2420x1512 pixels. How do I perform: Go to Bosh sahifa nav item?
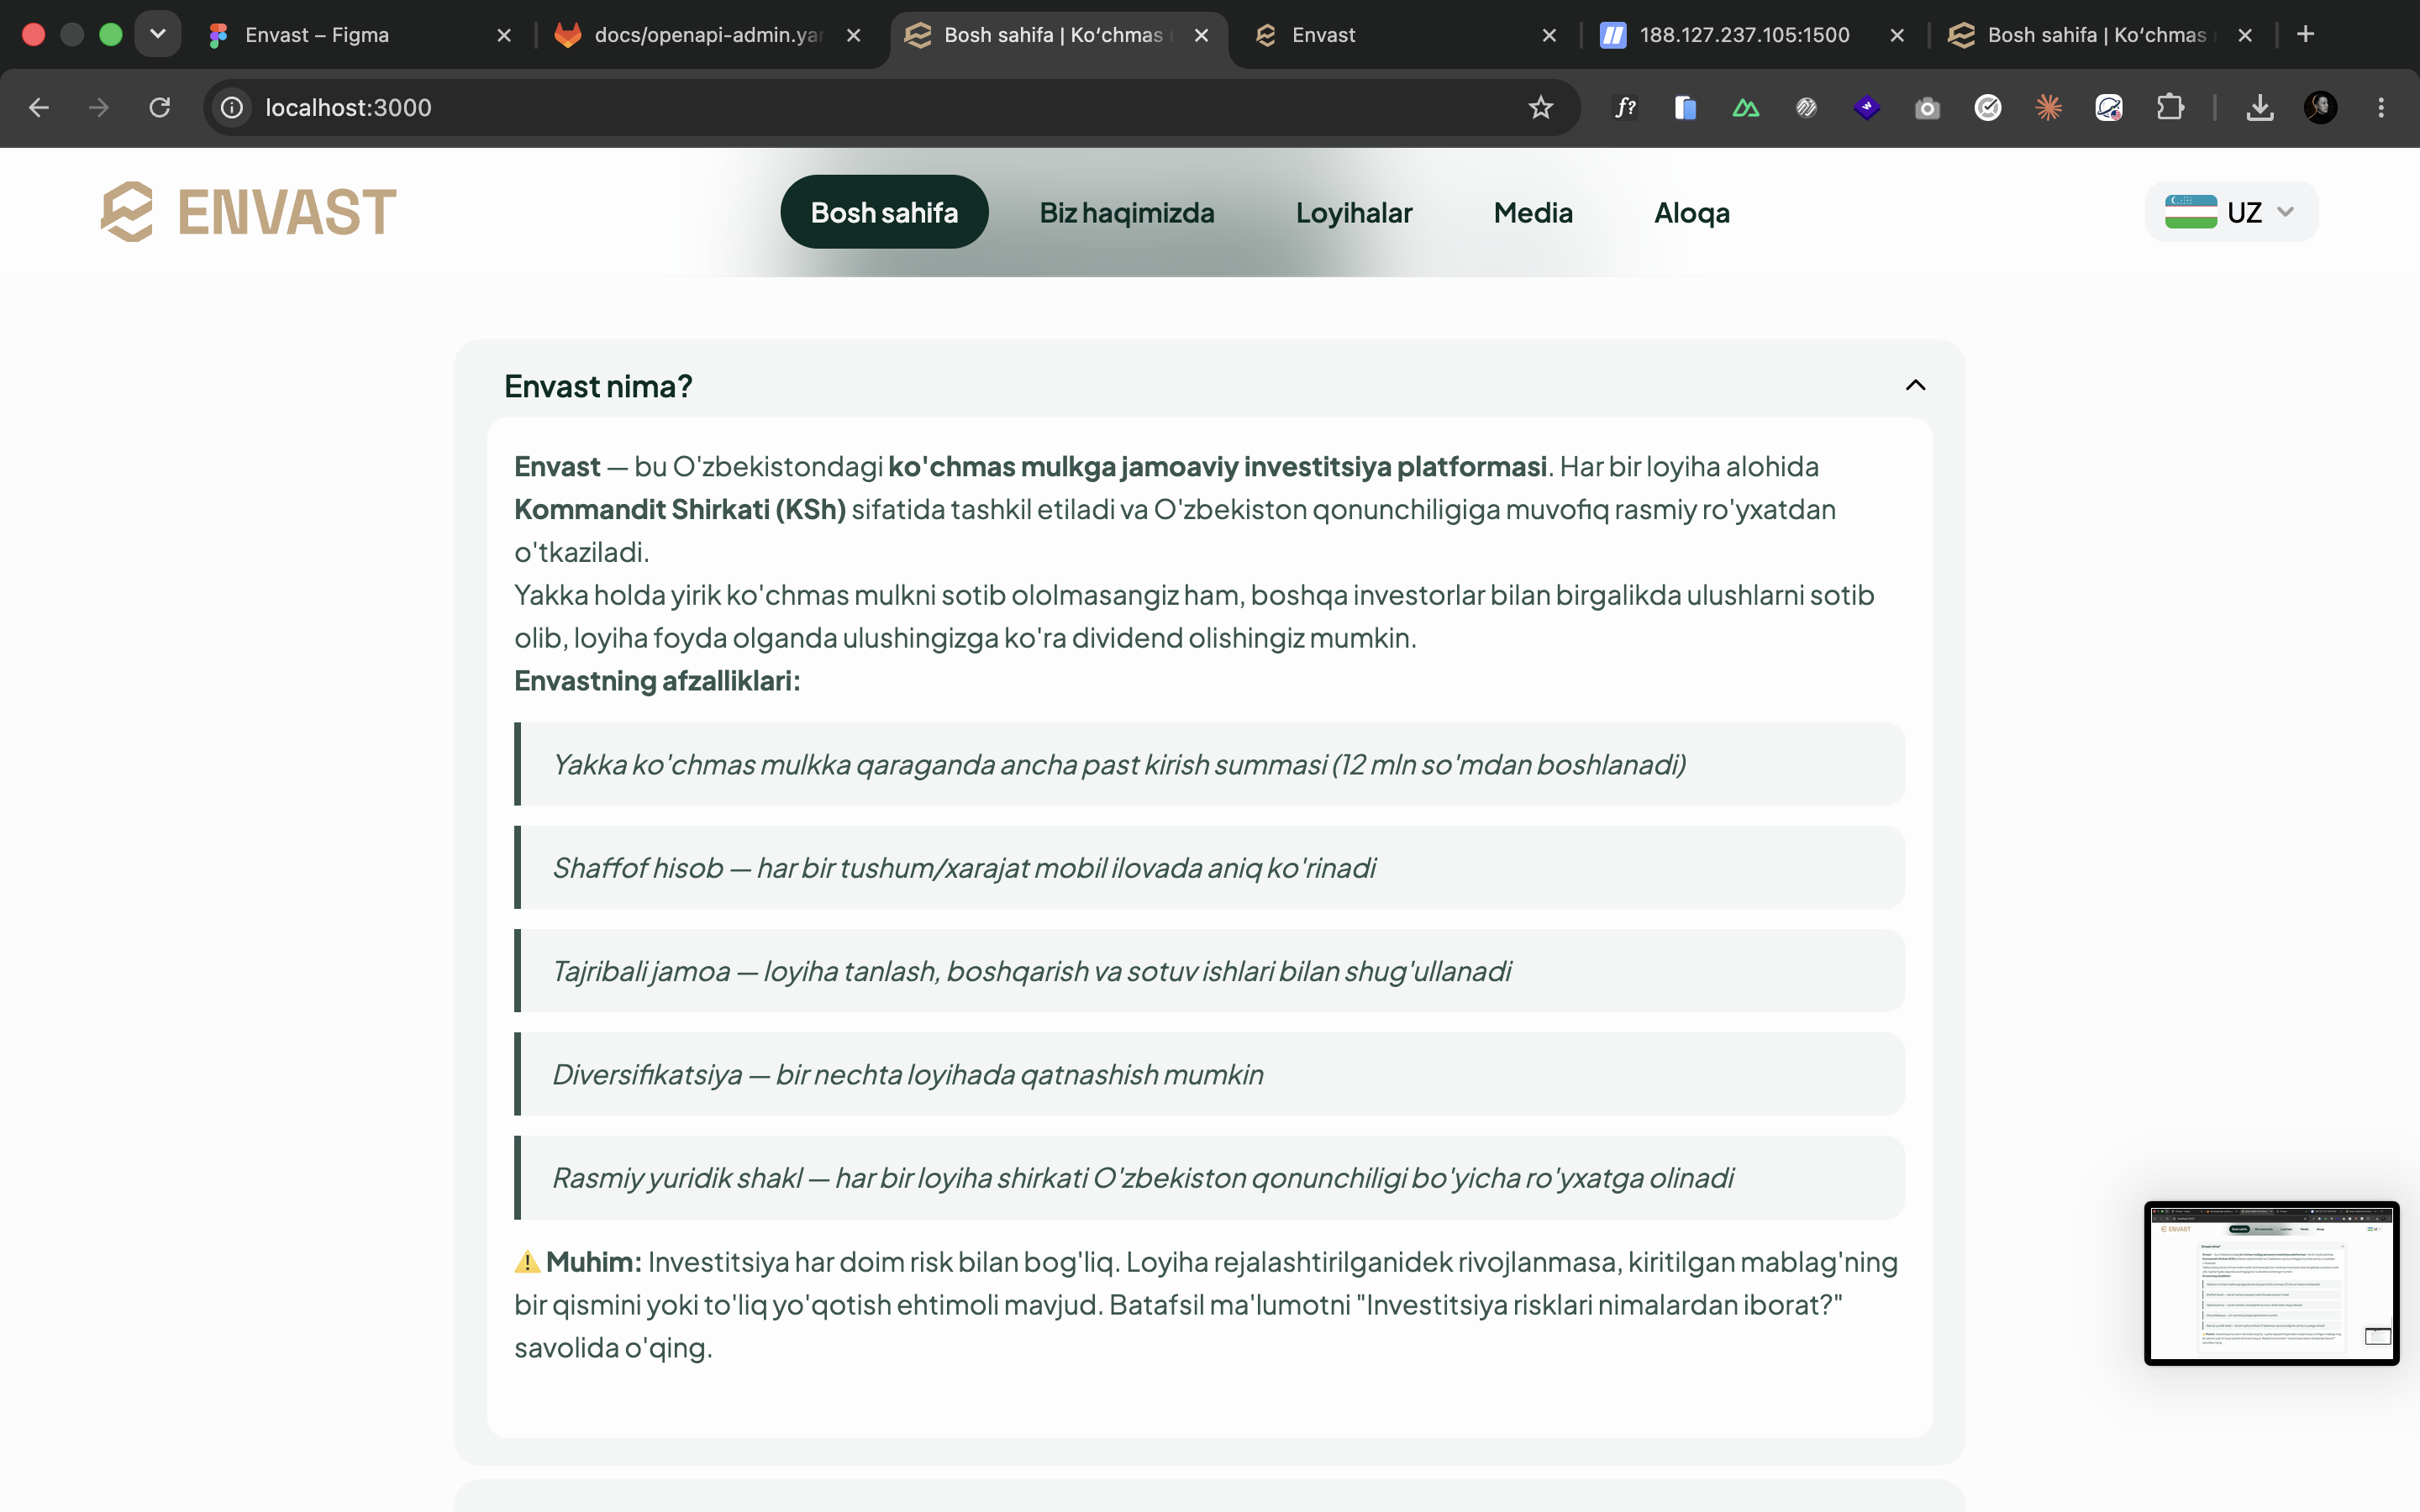coord(884,212)
